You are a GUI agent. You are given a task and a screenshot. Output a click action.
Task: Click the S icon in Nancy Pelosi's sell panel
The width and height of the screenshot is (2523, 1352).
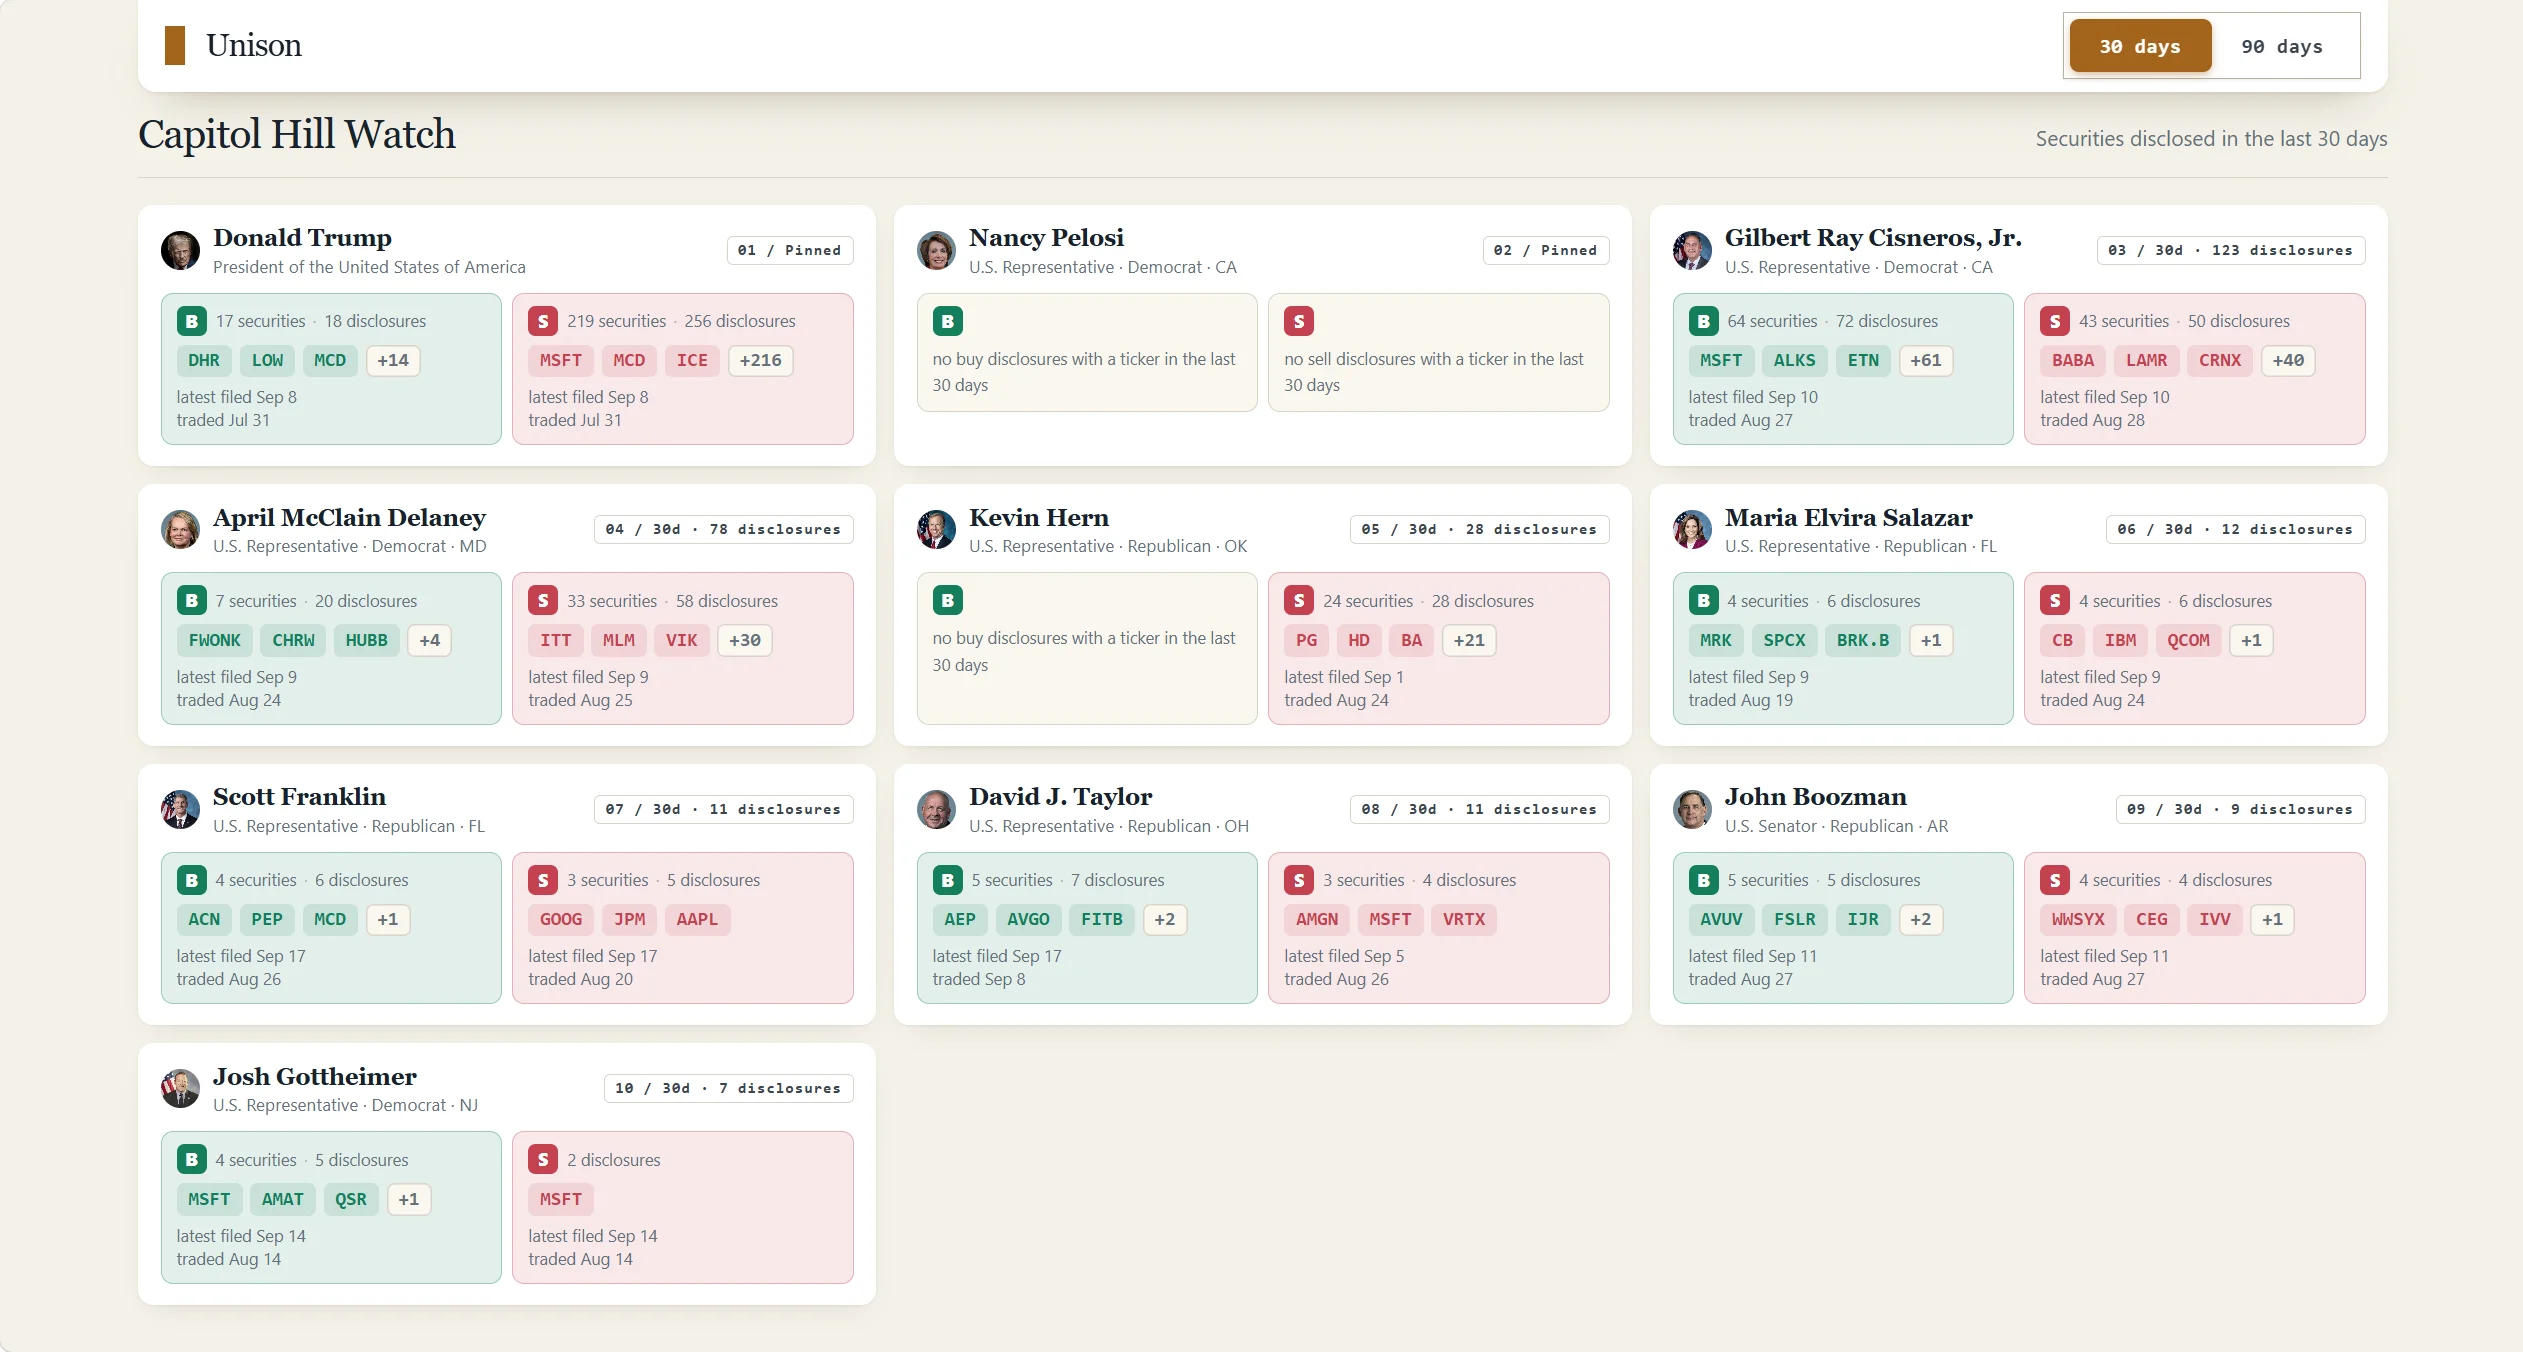[x=1299, y=321]
